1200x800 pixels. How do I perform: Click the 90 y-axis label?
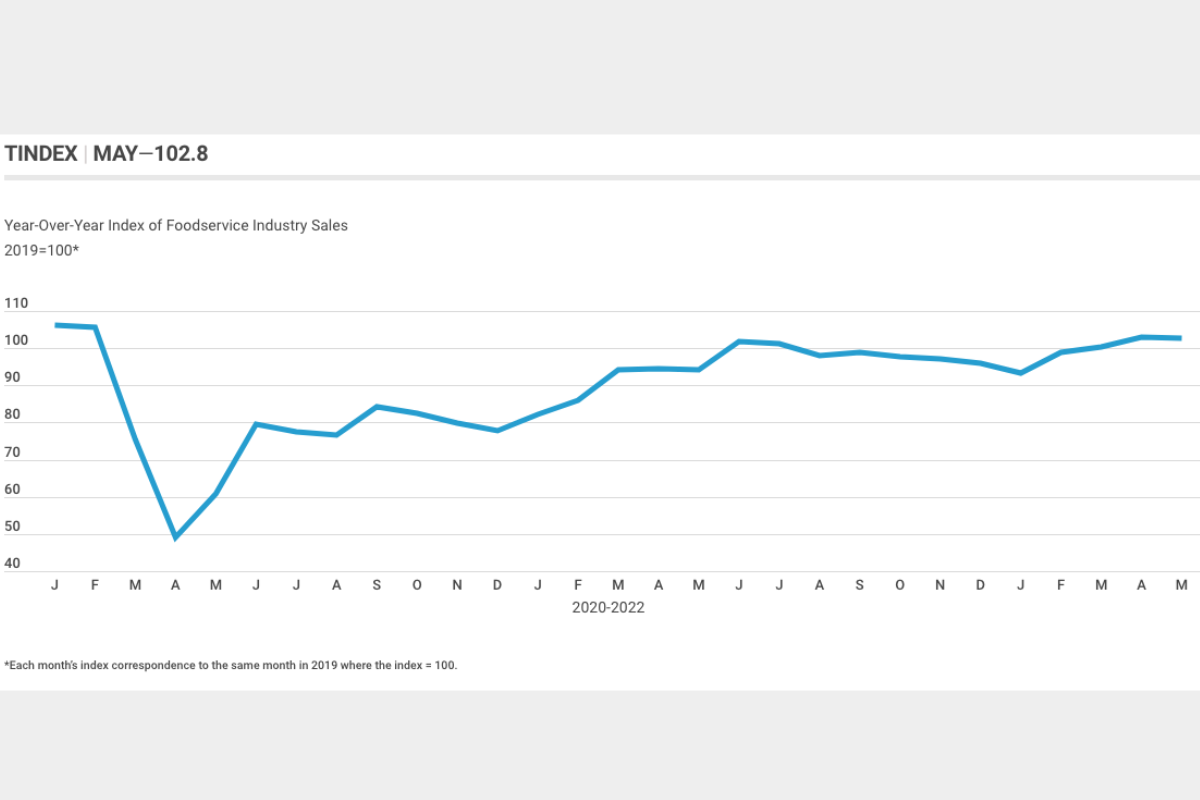click(12, 378)
